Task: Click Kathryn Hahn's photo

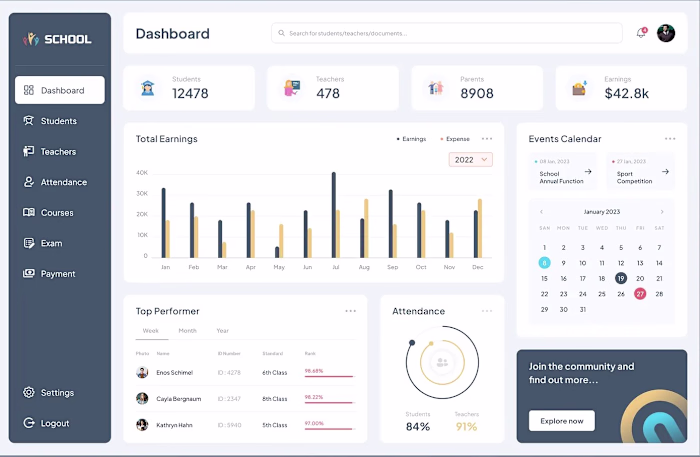Action: point(142,424)
